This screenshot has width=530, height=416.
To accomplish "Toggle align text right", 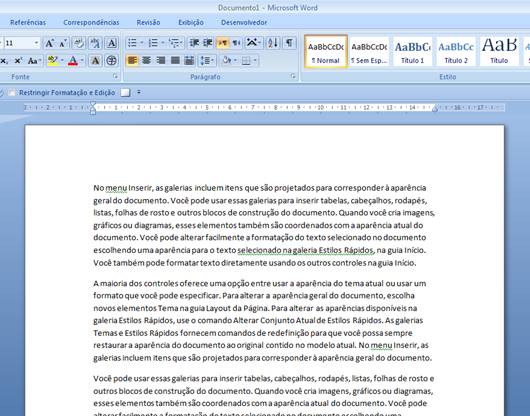I will (161, 61).
